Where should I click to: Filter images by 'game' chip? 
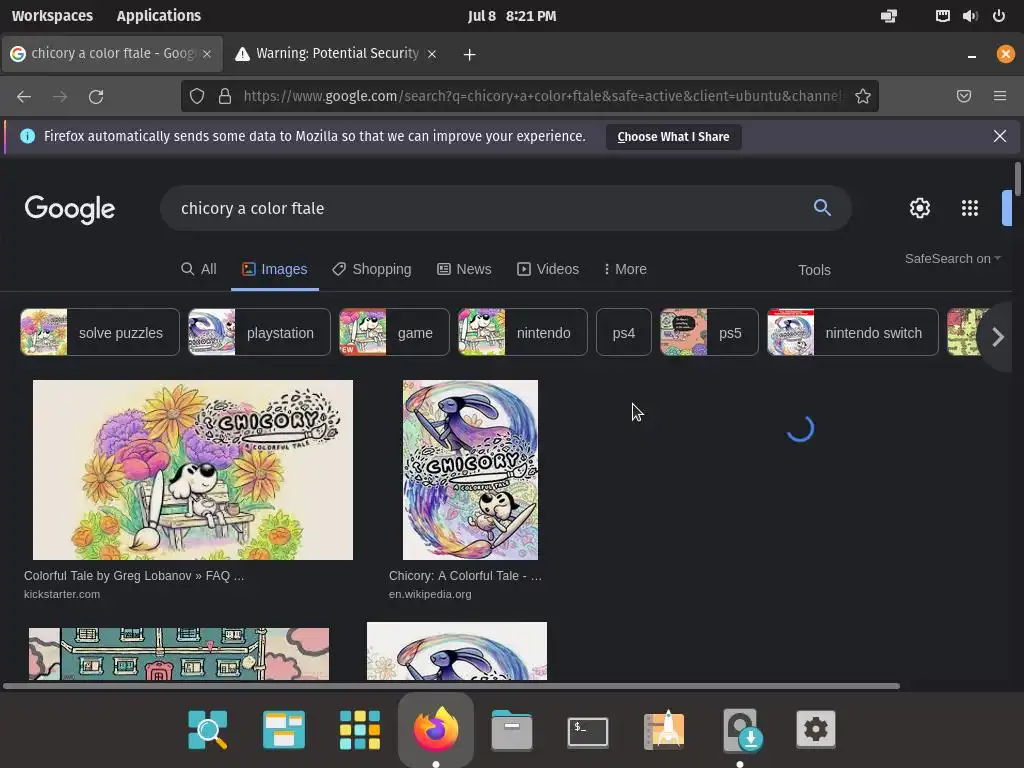(x=394, y=332)
